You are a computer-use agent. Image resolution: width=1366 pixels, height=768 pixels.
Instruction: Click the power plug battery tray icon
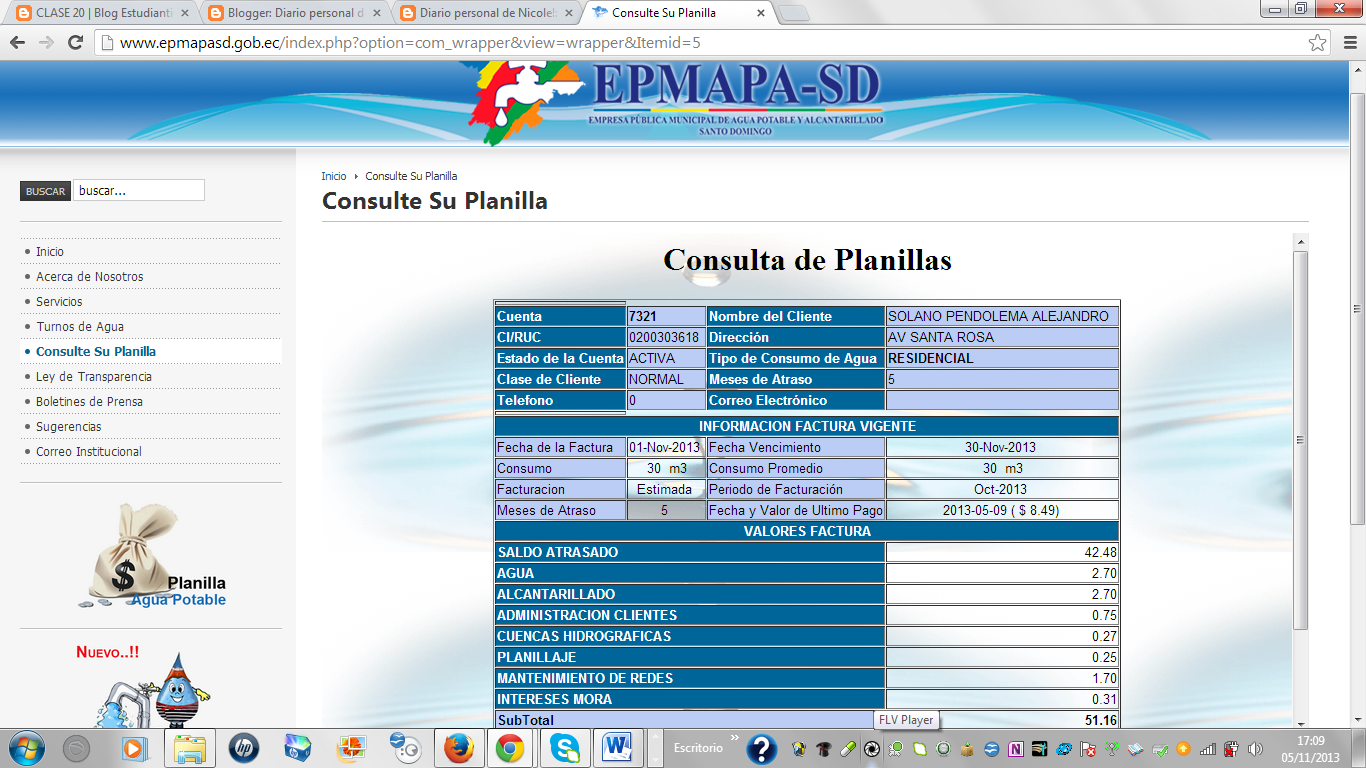pos(1232,749)
